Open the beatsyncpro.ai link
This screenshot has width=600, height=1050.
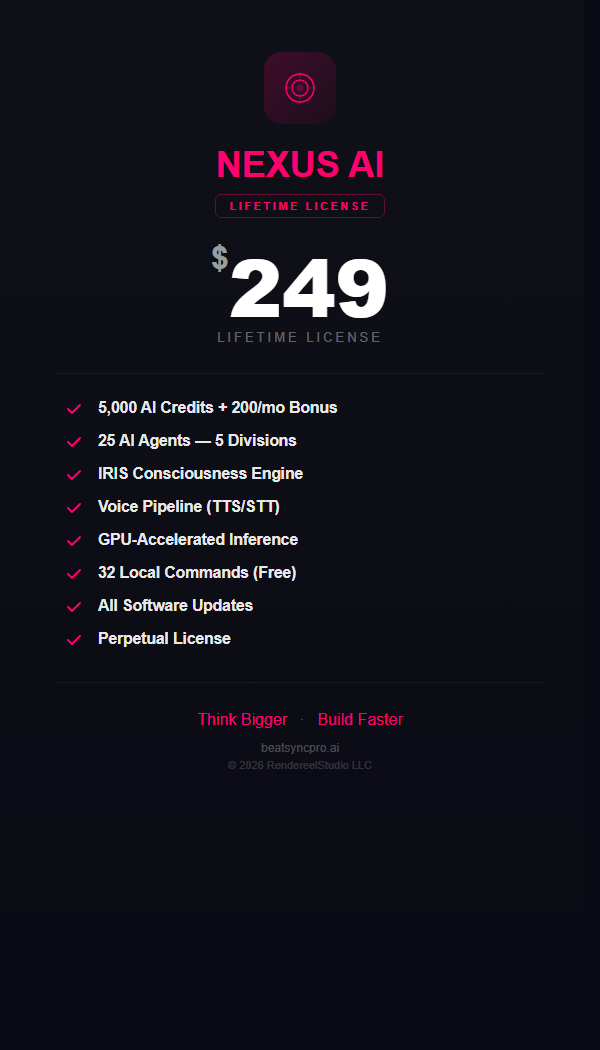coord(300,748)
